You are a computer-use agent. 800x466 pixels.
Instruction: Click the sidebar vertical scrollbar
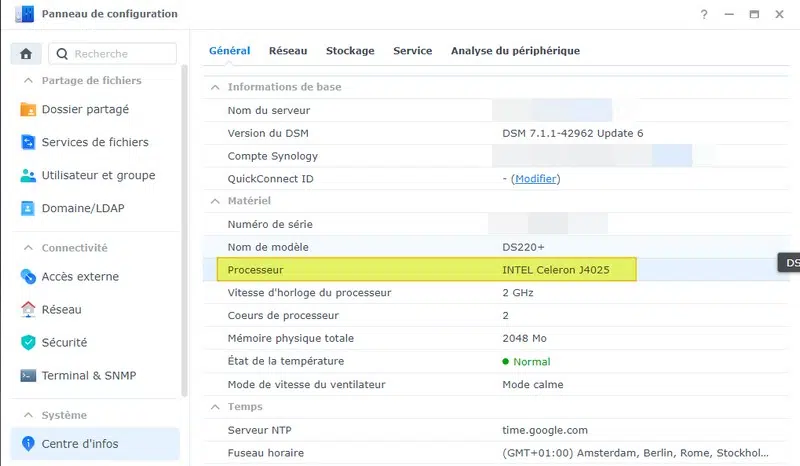coord(185,231)
